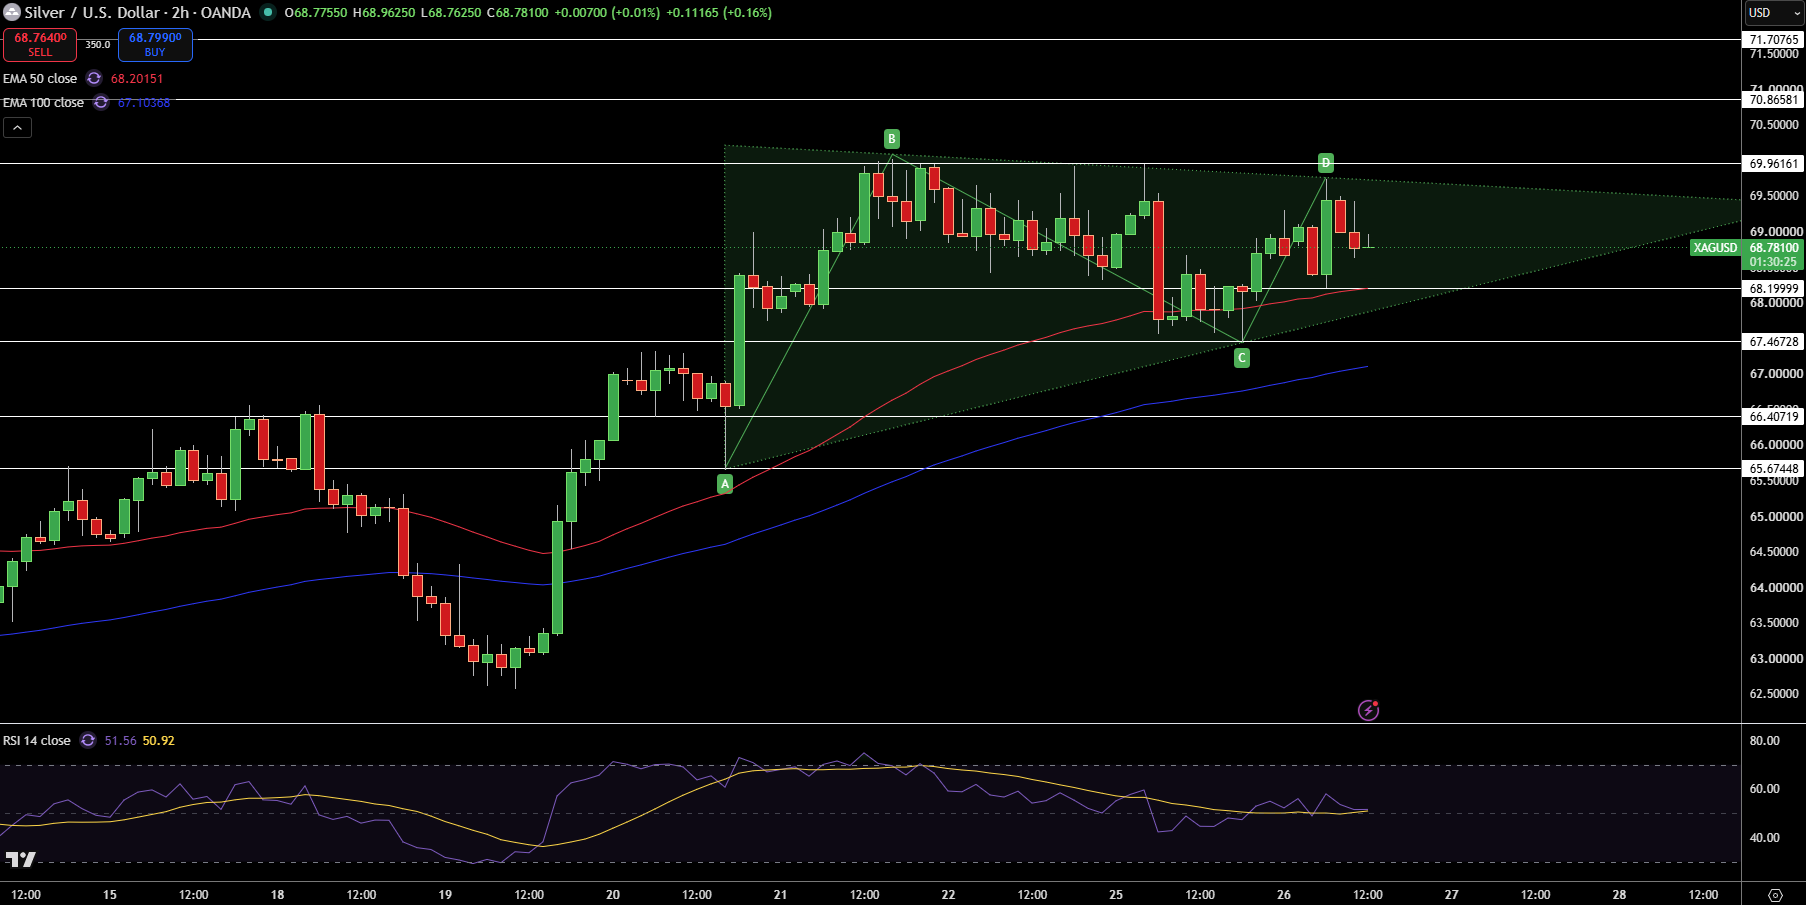Viewport: 1806px width, 905px height.
Task: Select pattern point B marker
Action: tap(891, 139)
